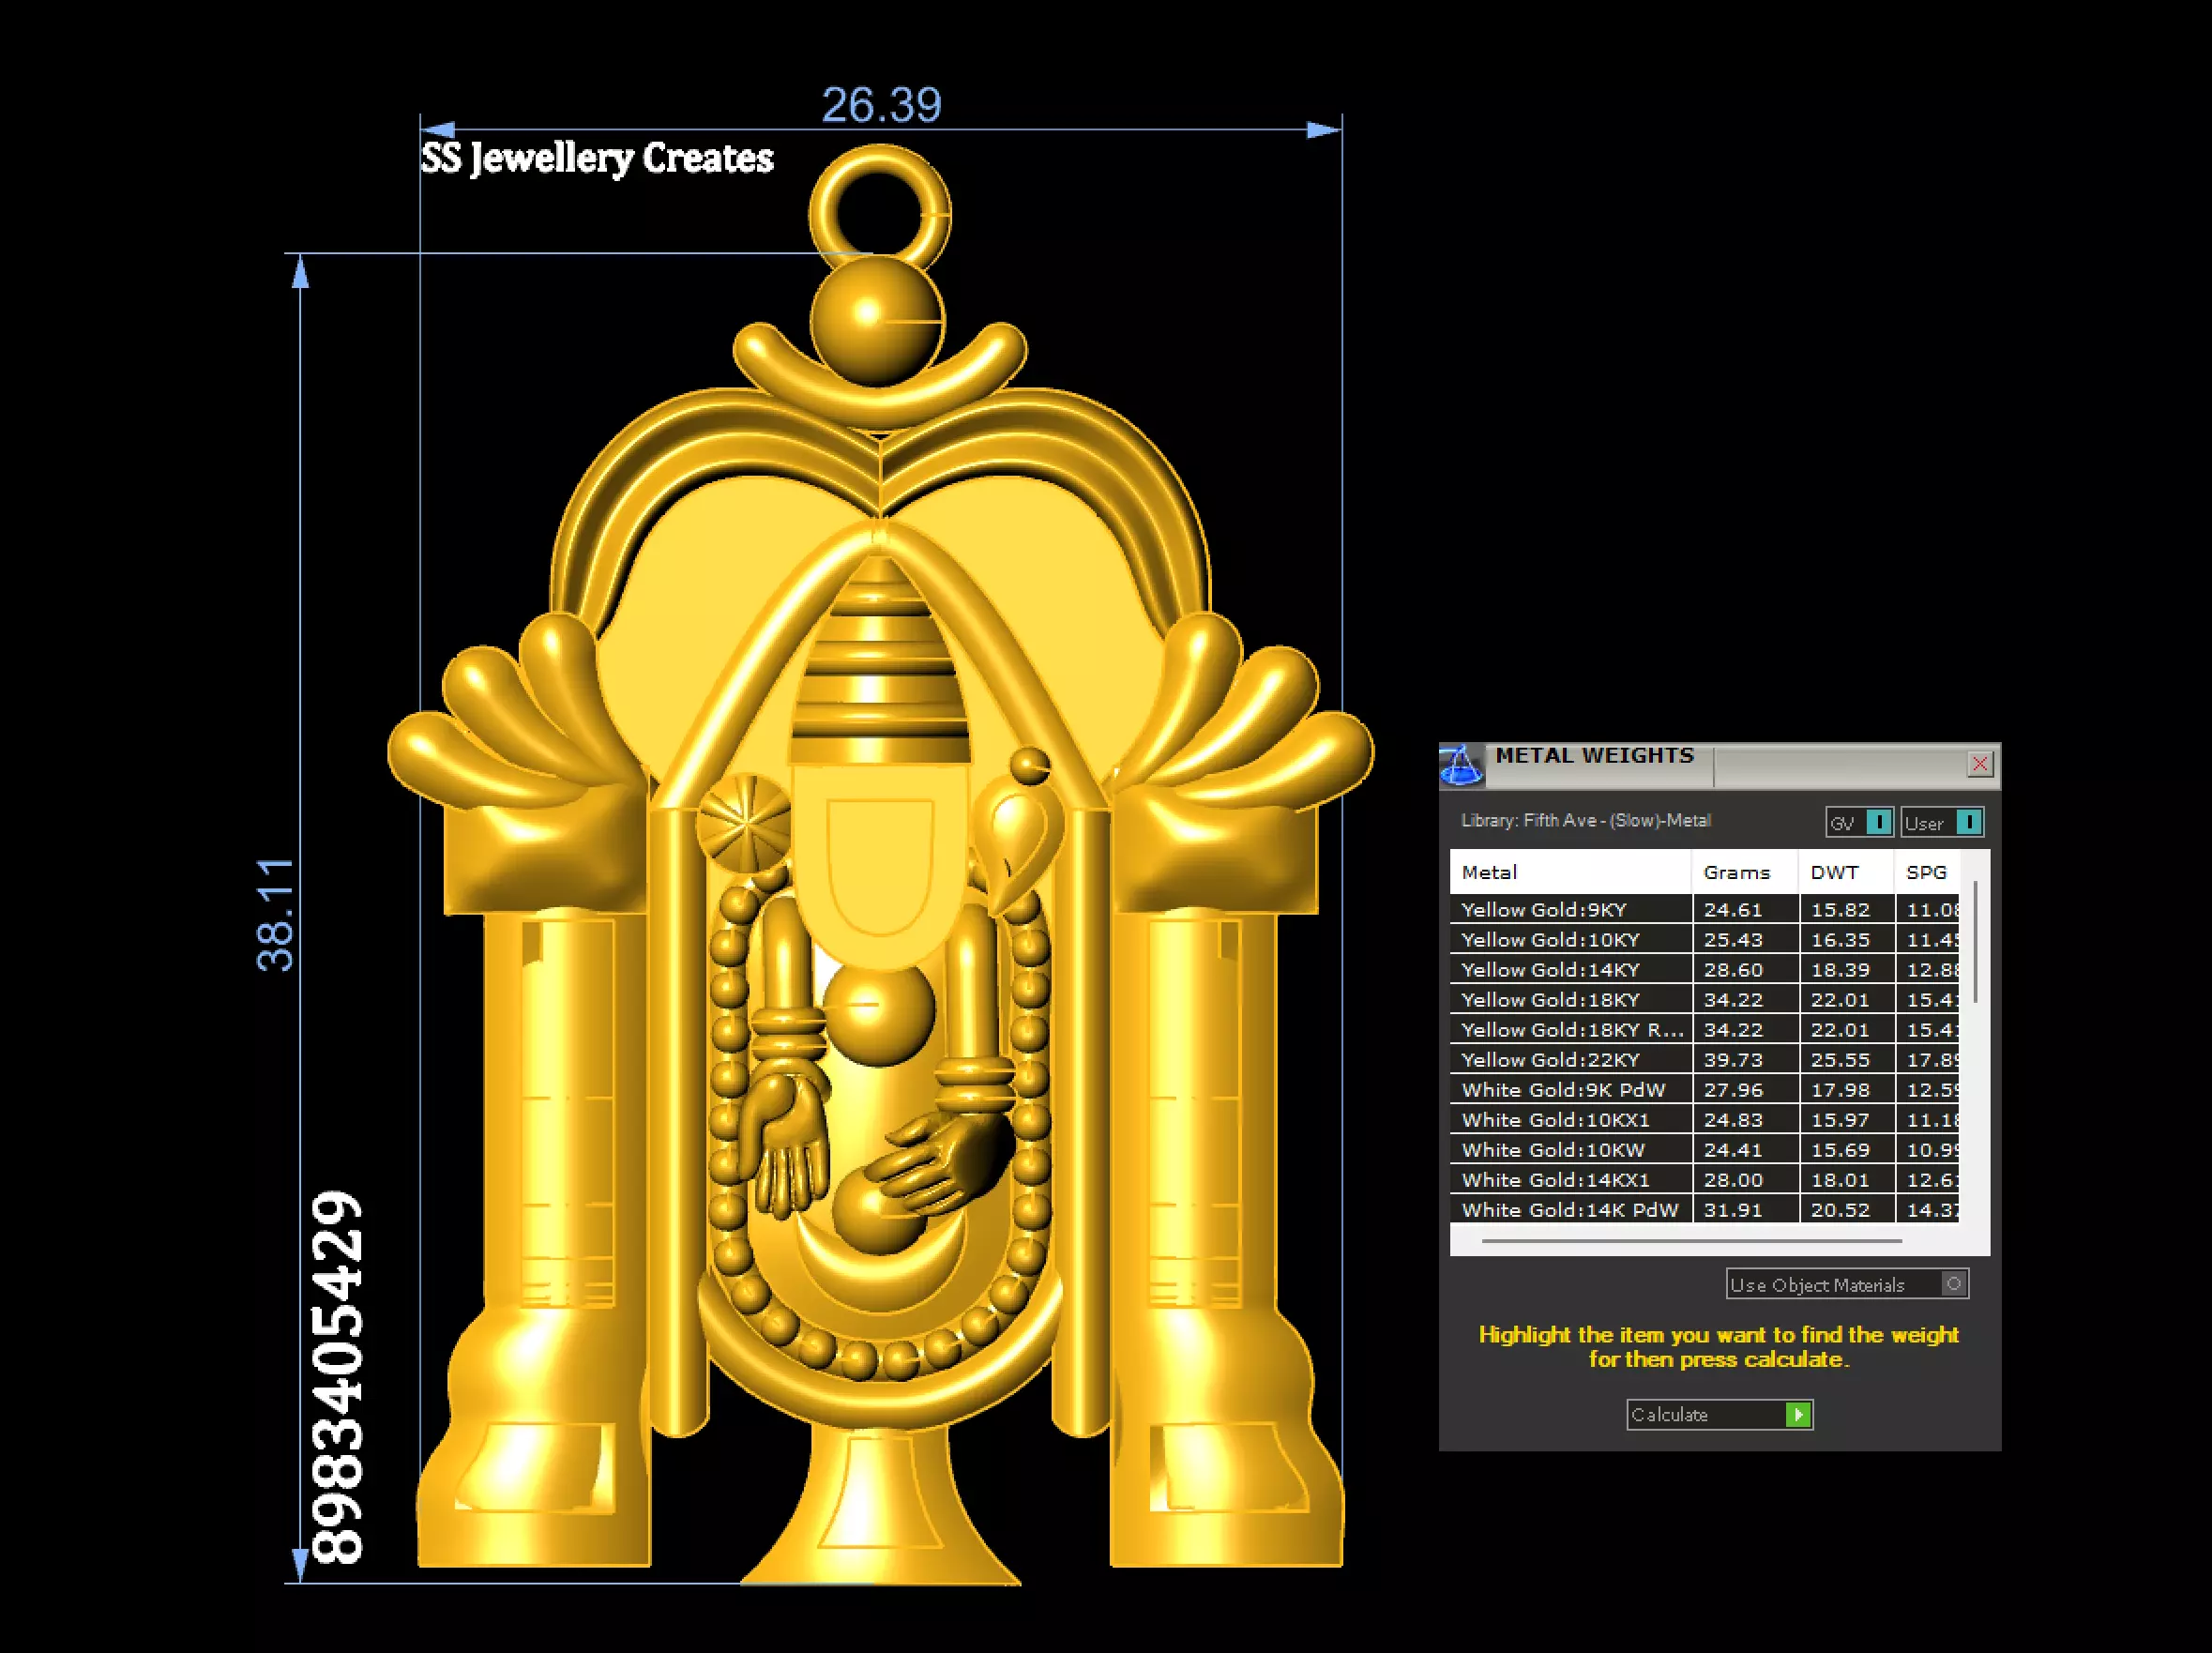Enable Use Object Materials option

point(1847,1284)
